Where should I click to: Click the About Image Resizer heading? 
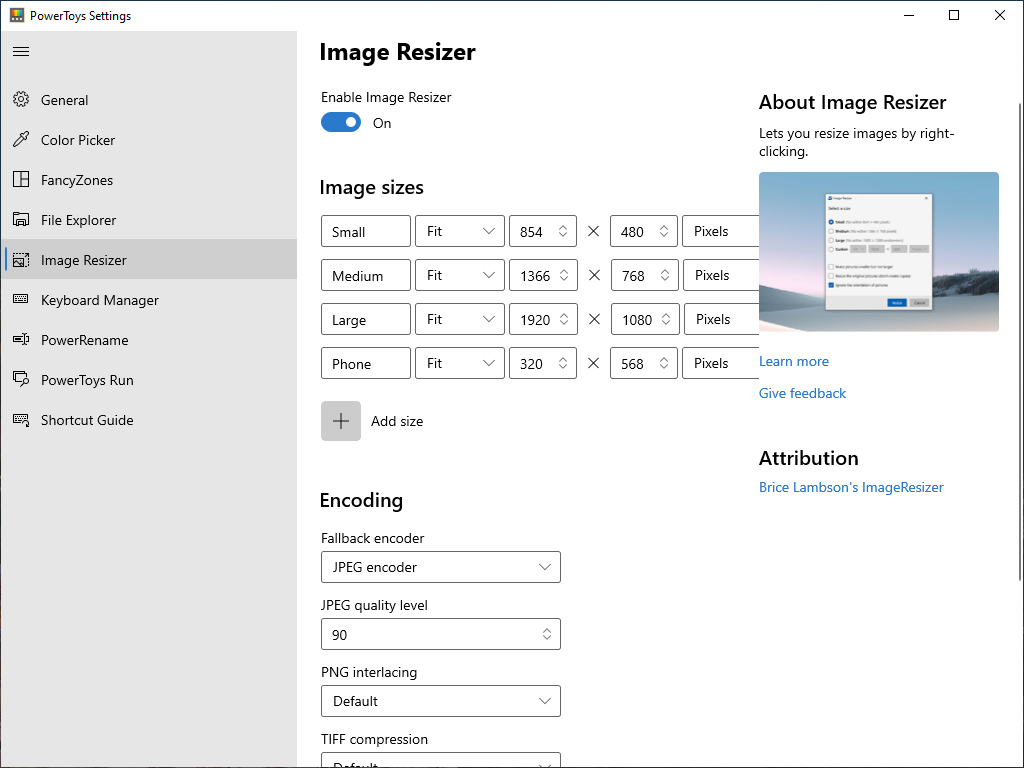click(x=852, y=103)
